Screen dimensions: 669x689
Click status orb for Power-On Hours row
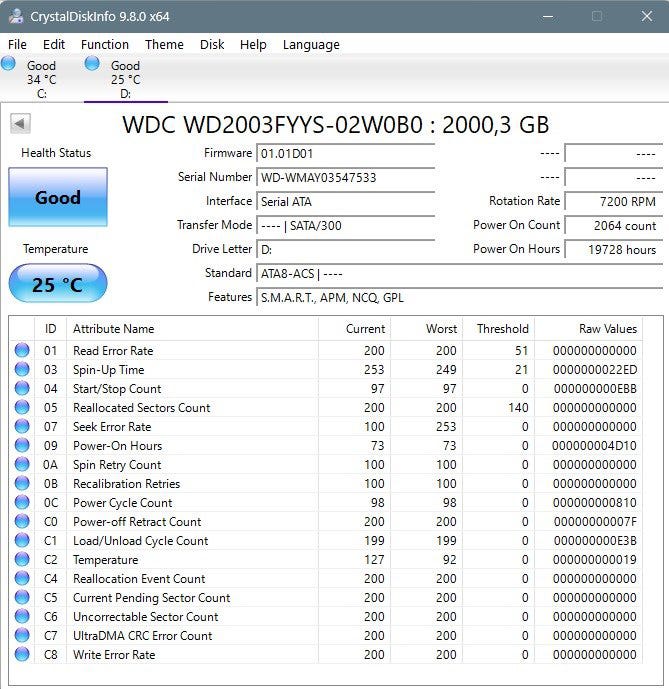(22, 445)
